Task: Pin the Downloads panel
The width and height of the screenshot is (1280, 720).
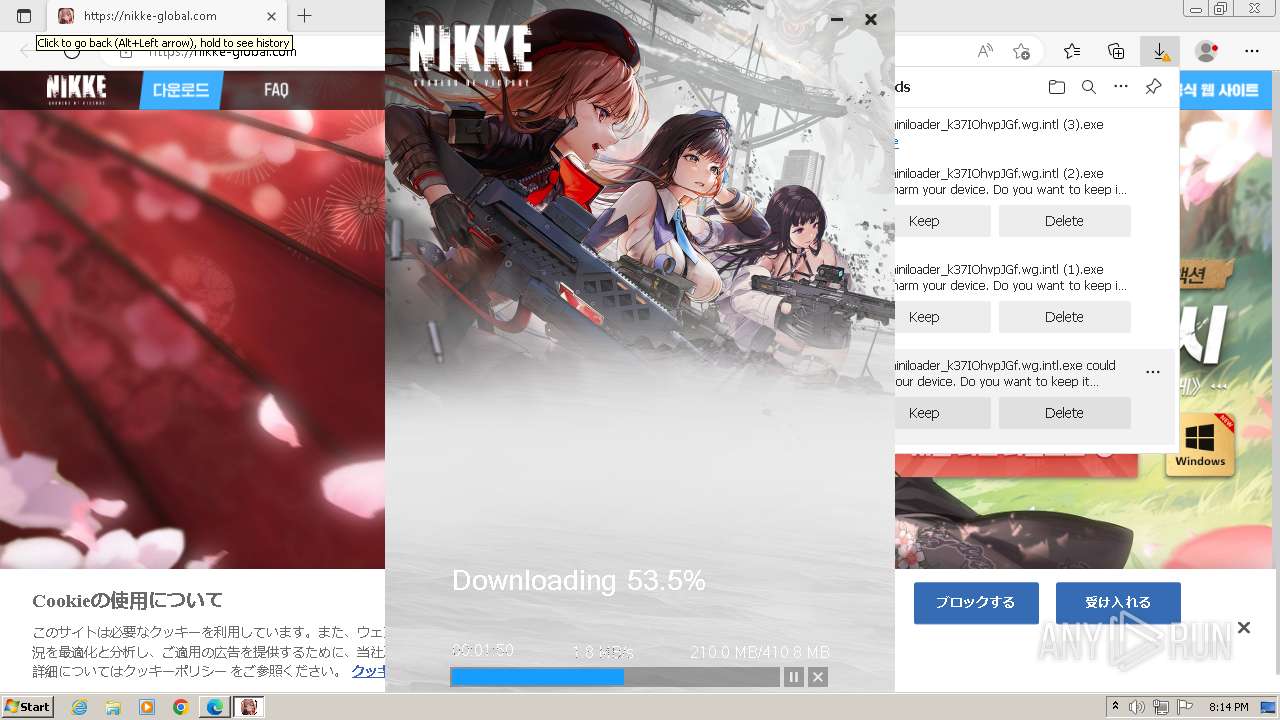Action: (x=1153, y=87)
